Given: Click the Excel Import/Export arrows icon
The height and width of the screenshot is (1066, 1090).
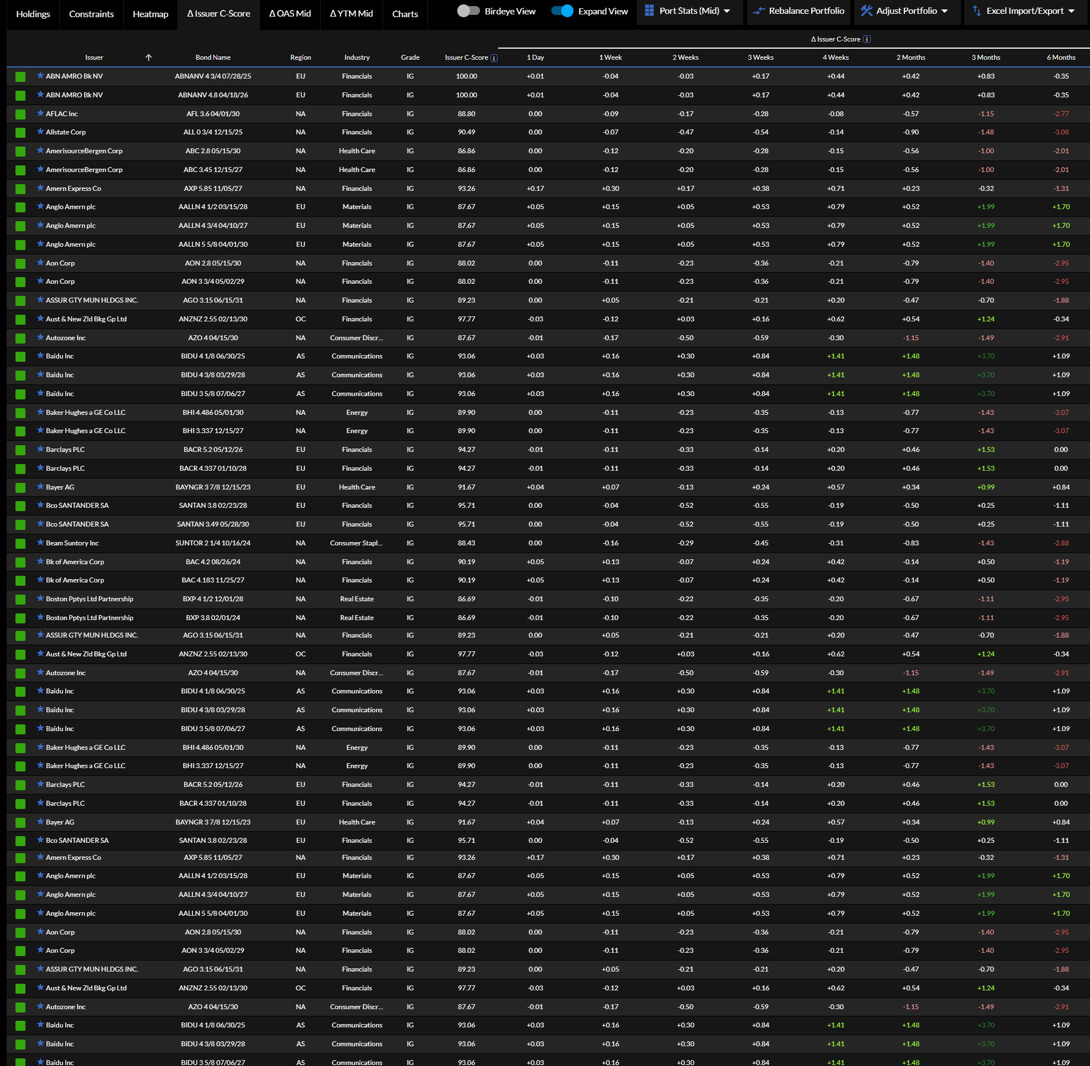Looking at the screenshot, I should pyautogui.click(x=976, y=11).
